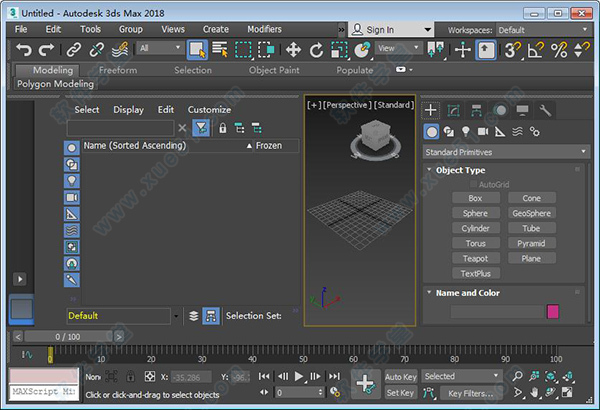
Task: Open the Standard Primitives dropdown
Action: 505,152
